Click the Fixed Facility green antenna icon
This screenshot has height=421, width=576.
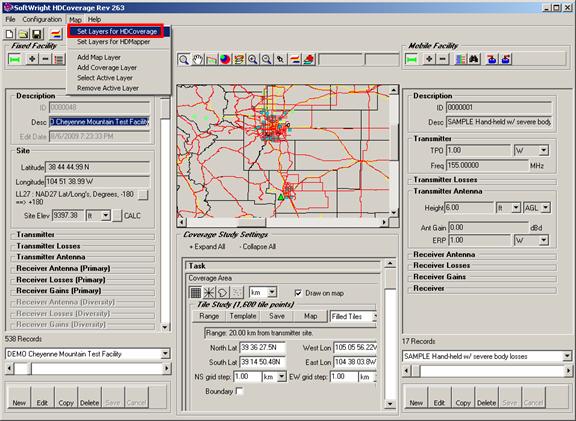[x=14, y=59]
